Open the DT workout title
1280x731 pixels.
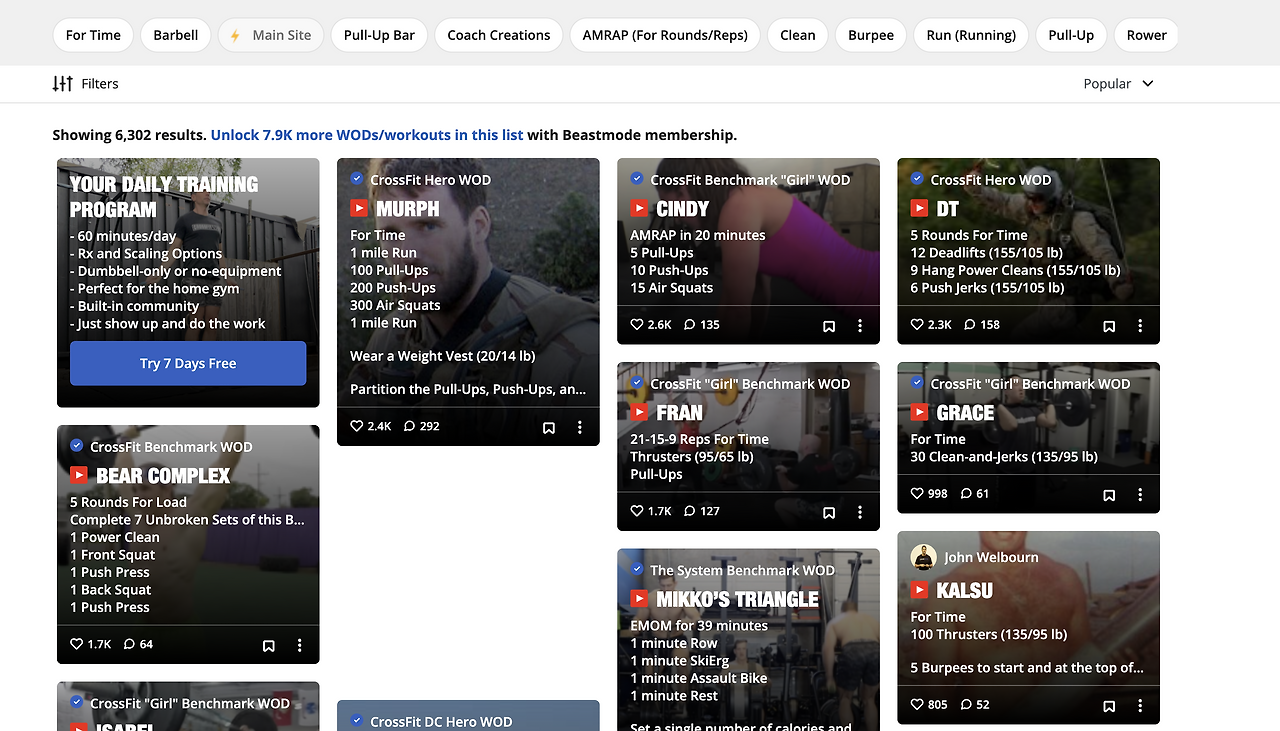[x=947, y=209]
